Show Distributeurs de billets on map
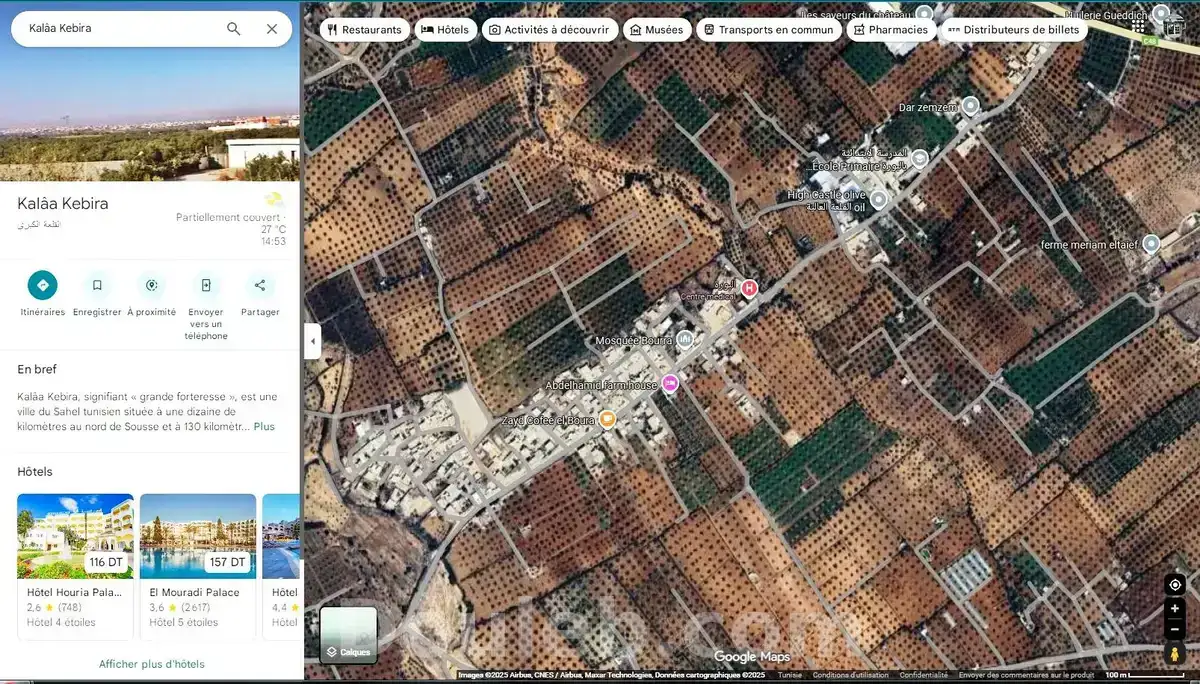This screenshot has width=1200, height=684. [x=1013, y=30]
